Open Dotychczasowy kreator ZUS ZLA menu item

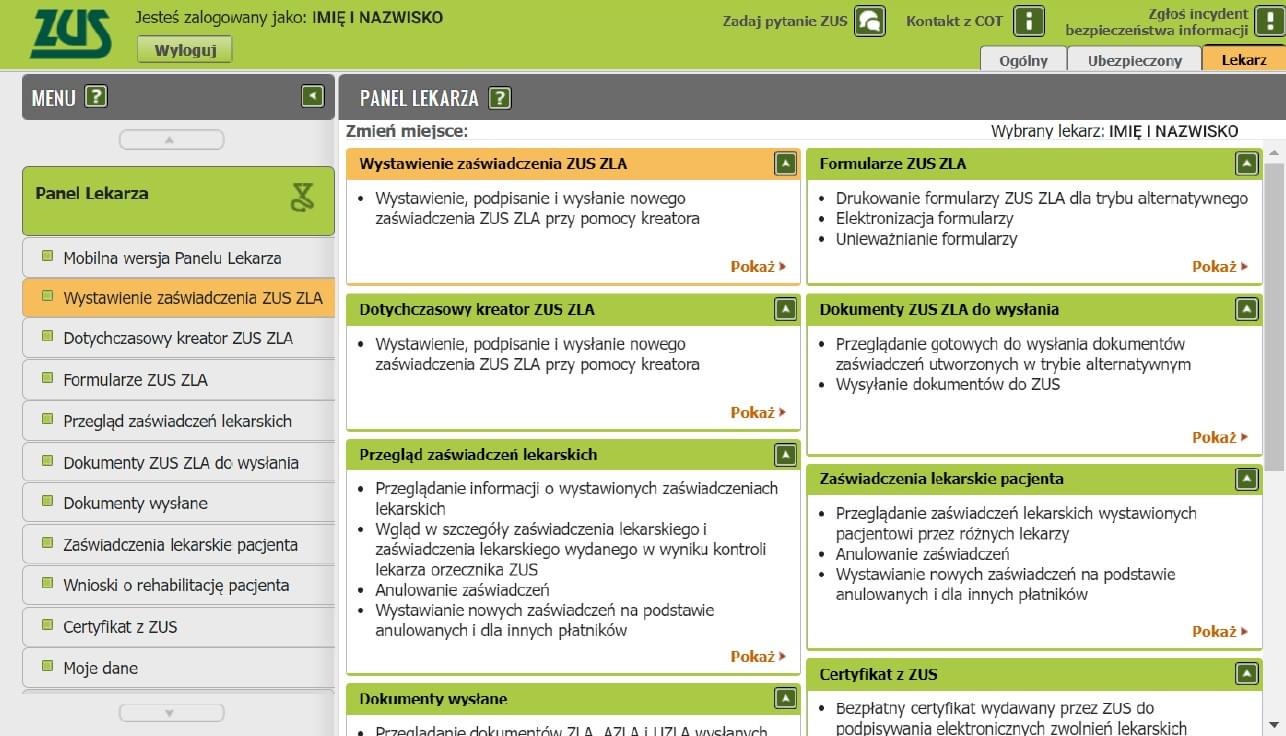(178, 339)
